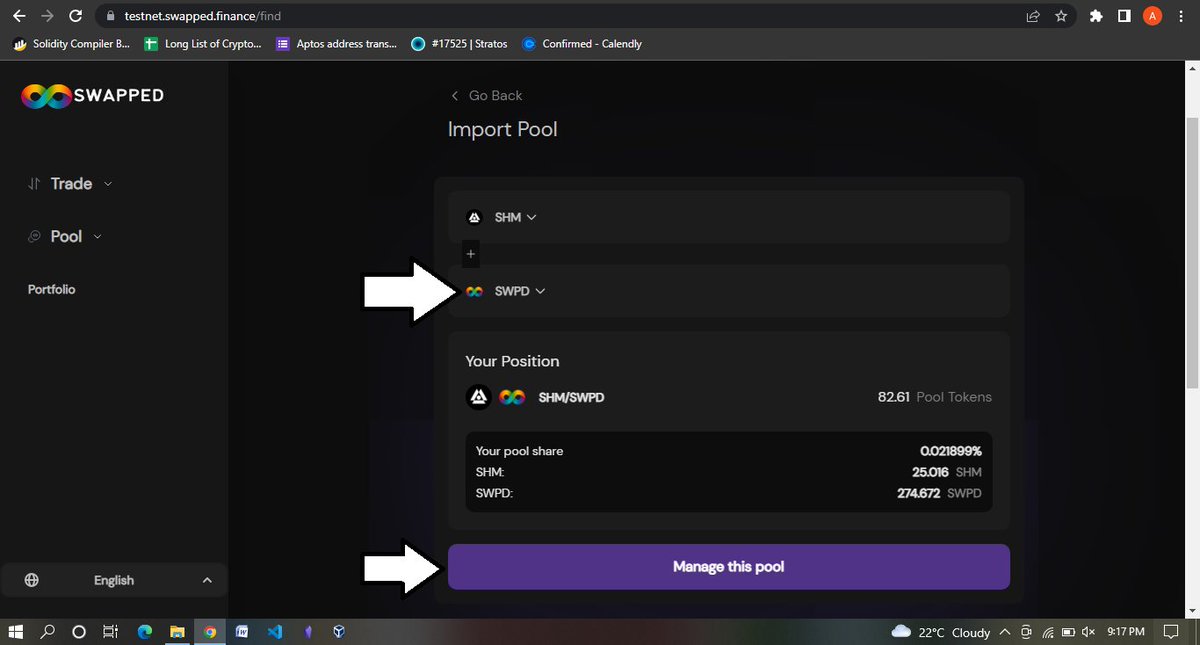Open the #17525 Stratos bookmark

(461, 44)
